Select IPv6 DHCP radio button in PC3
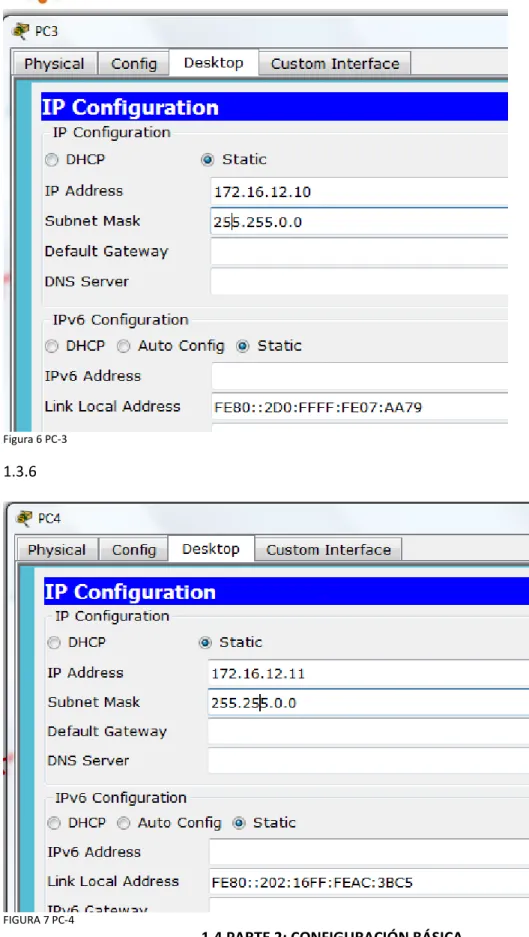 pos(53,346)
